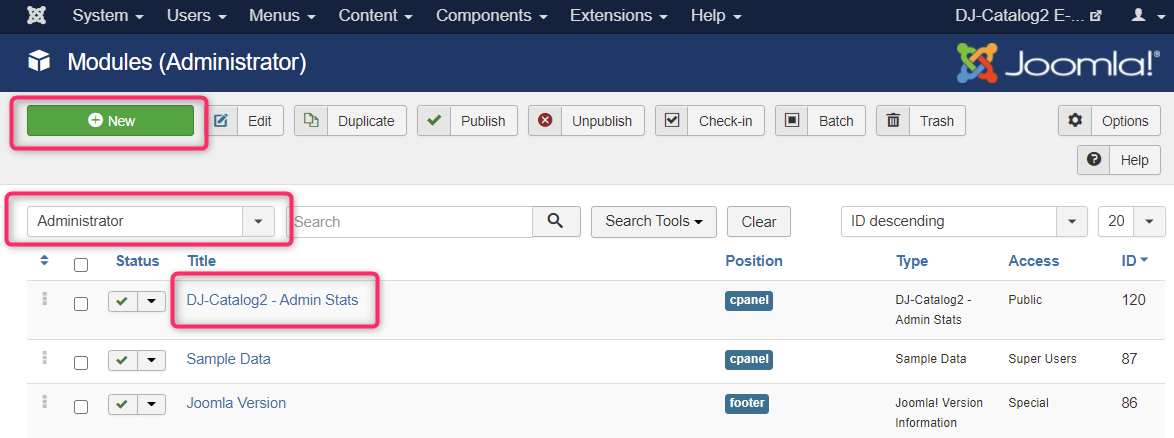Open the Menus menu
This screenshot has width=1174, height=438.
(282, 15)
